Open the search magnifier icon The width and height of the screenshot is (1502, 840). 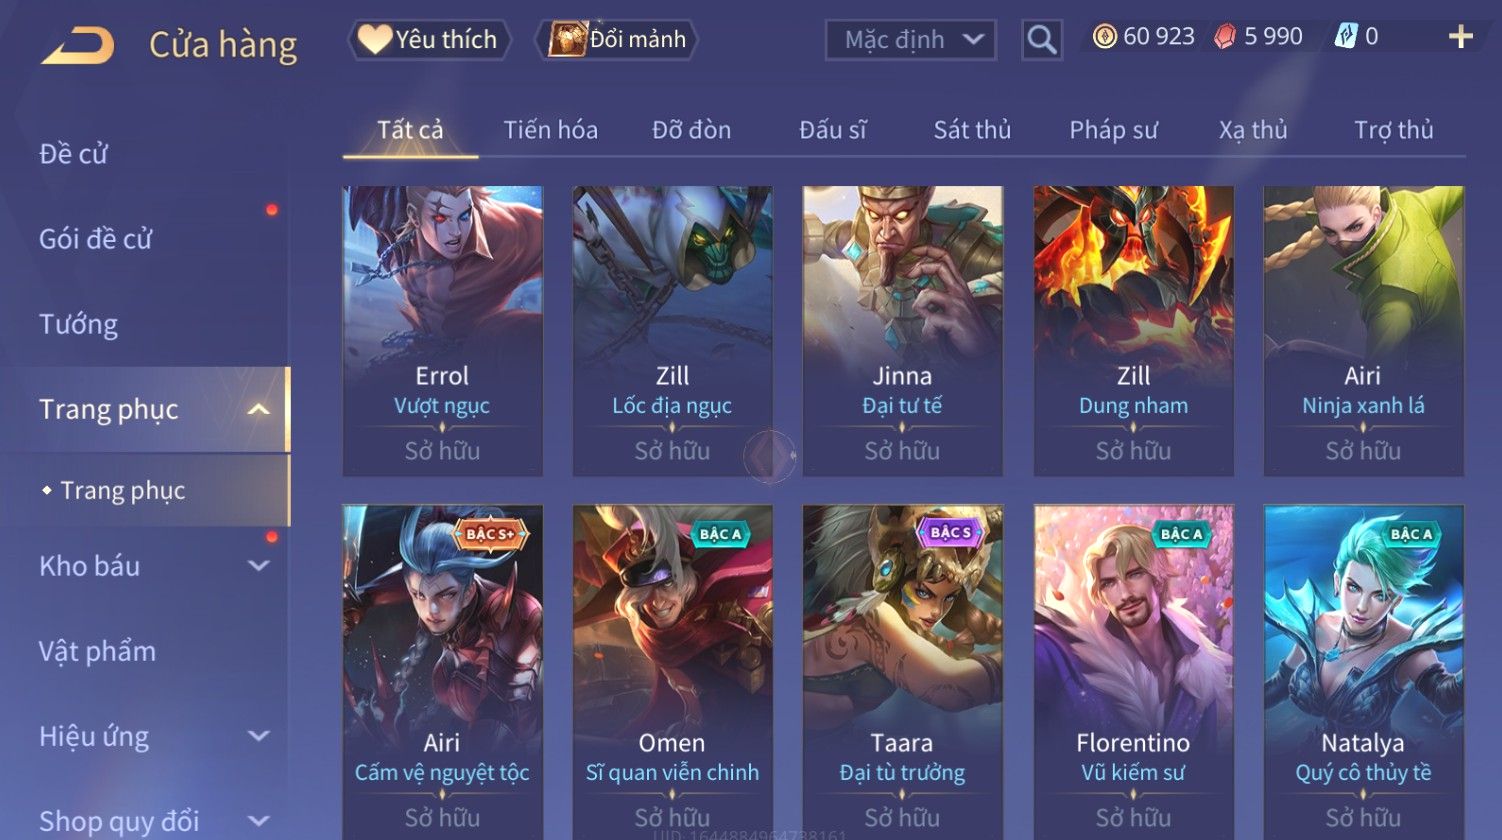(1041, 40)
